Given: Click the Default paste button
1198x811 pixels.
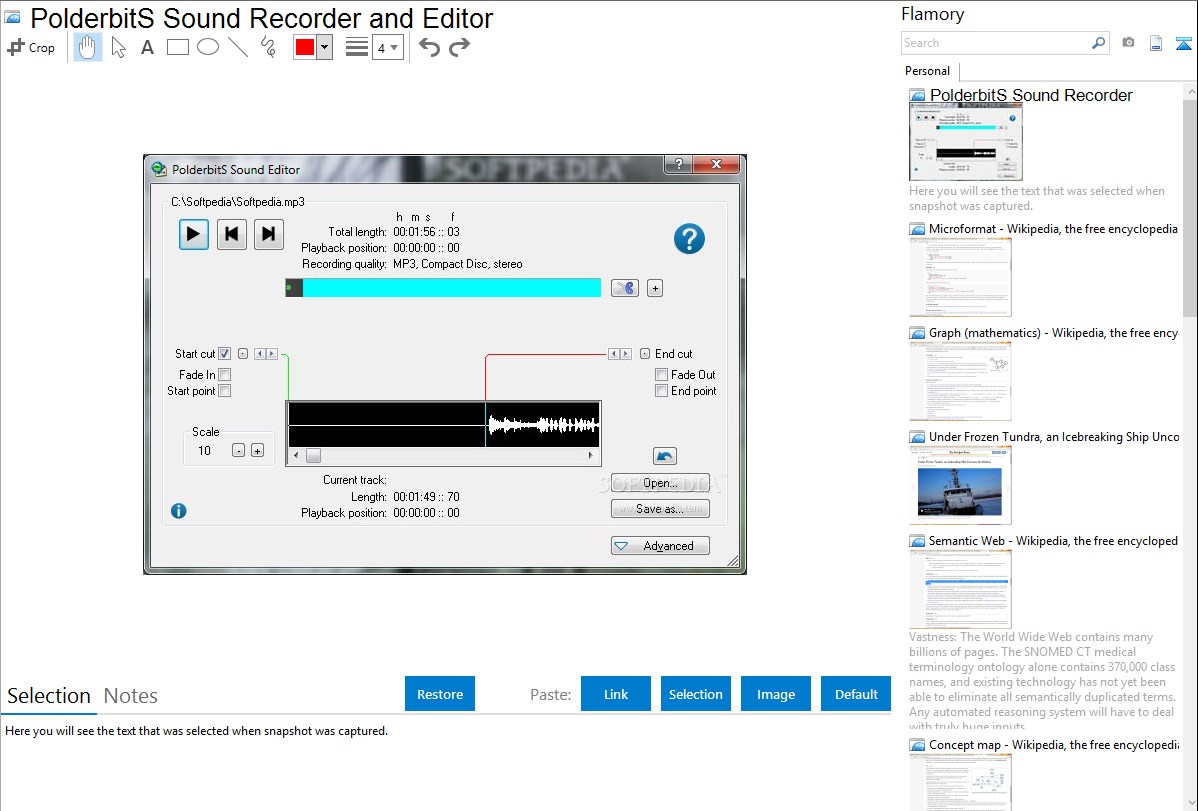Looking at the screenshot, I should (x=856, y=694).
